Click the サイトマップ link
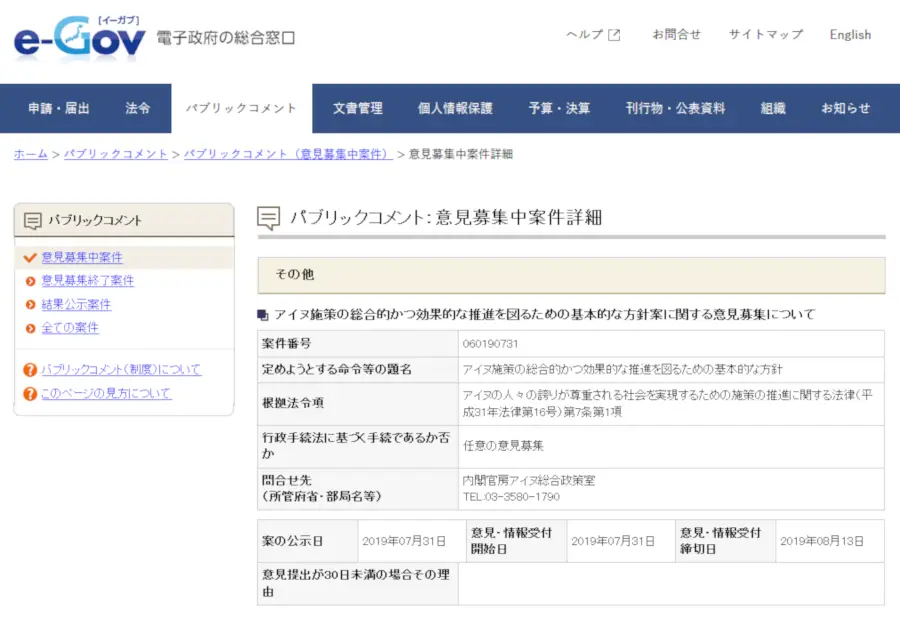Screen dimensions: 900x618 765,34
